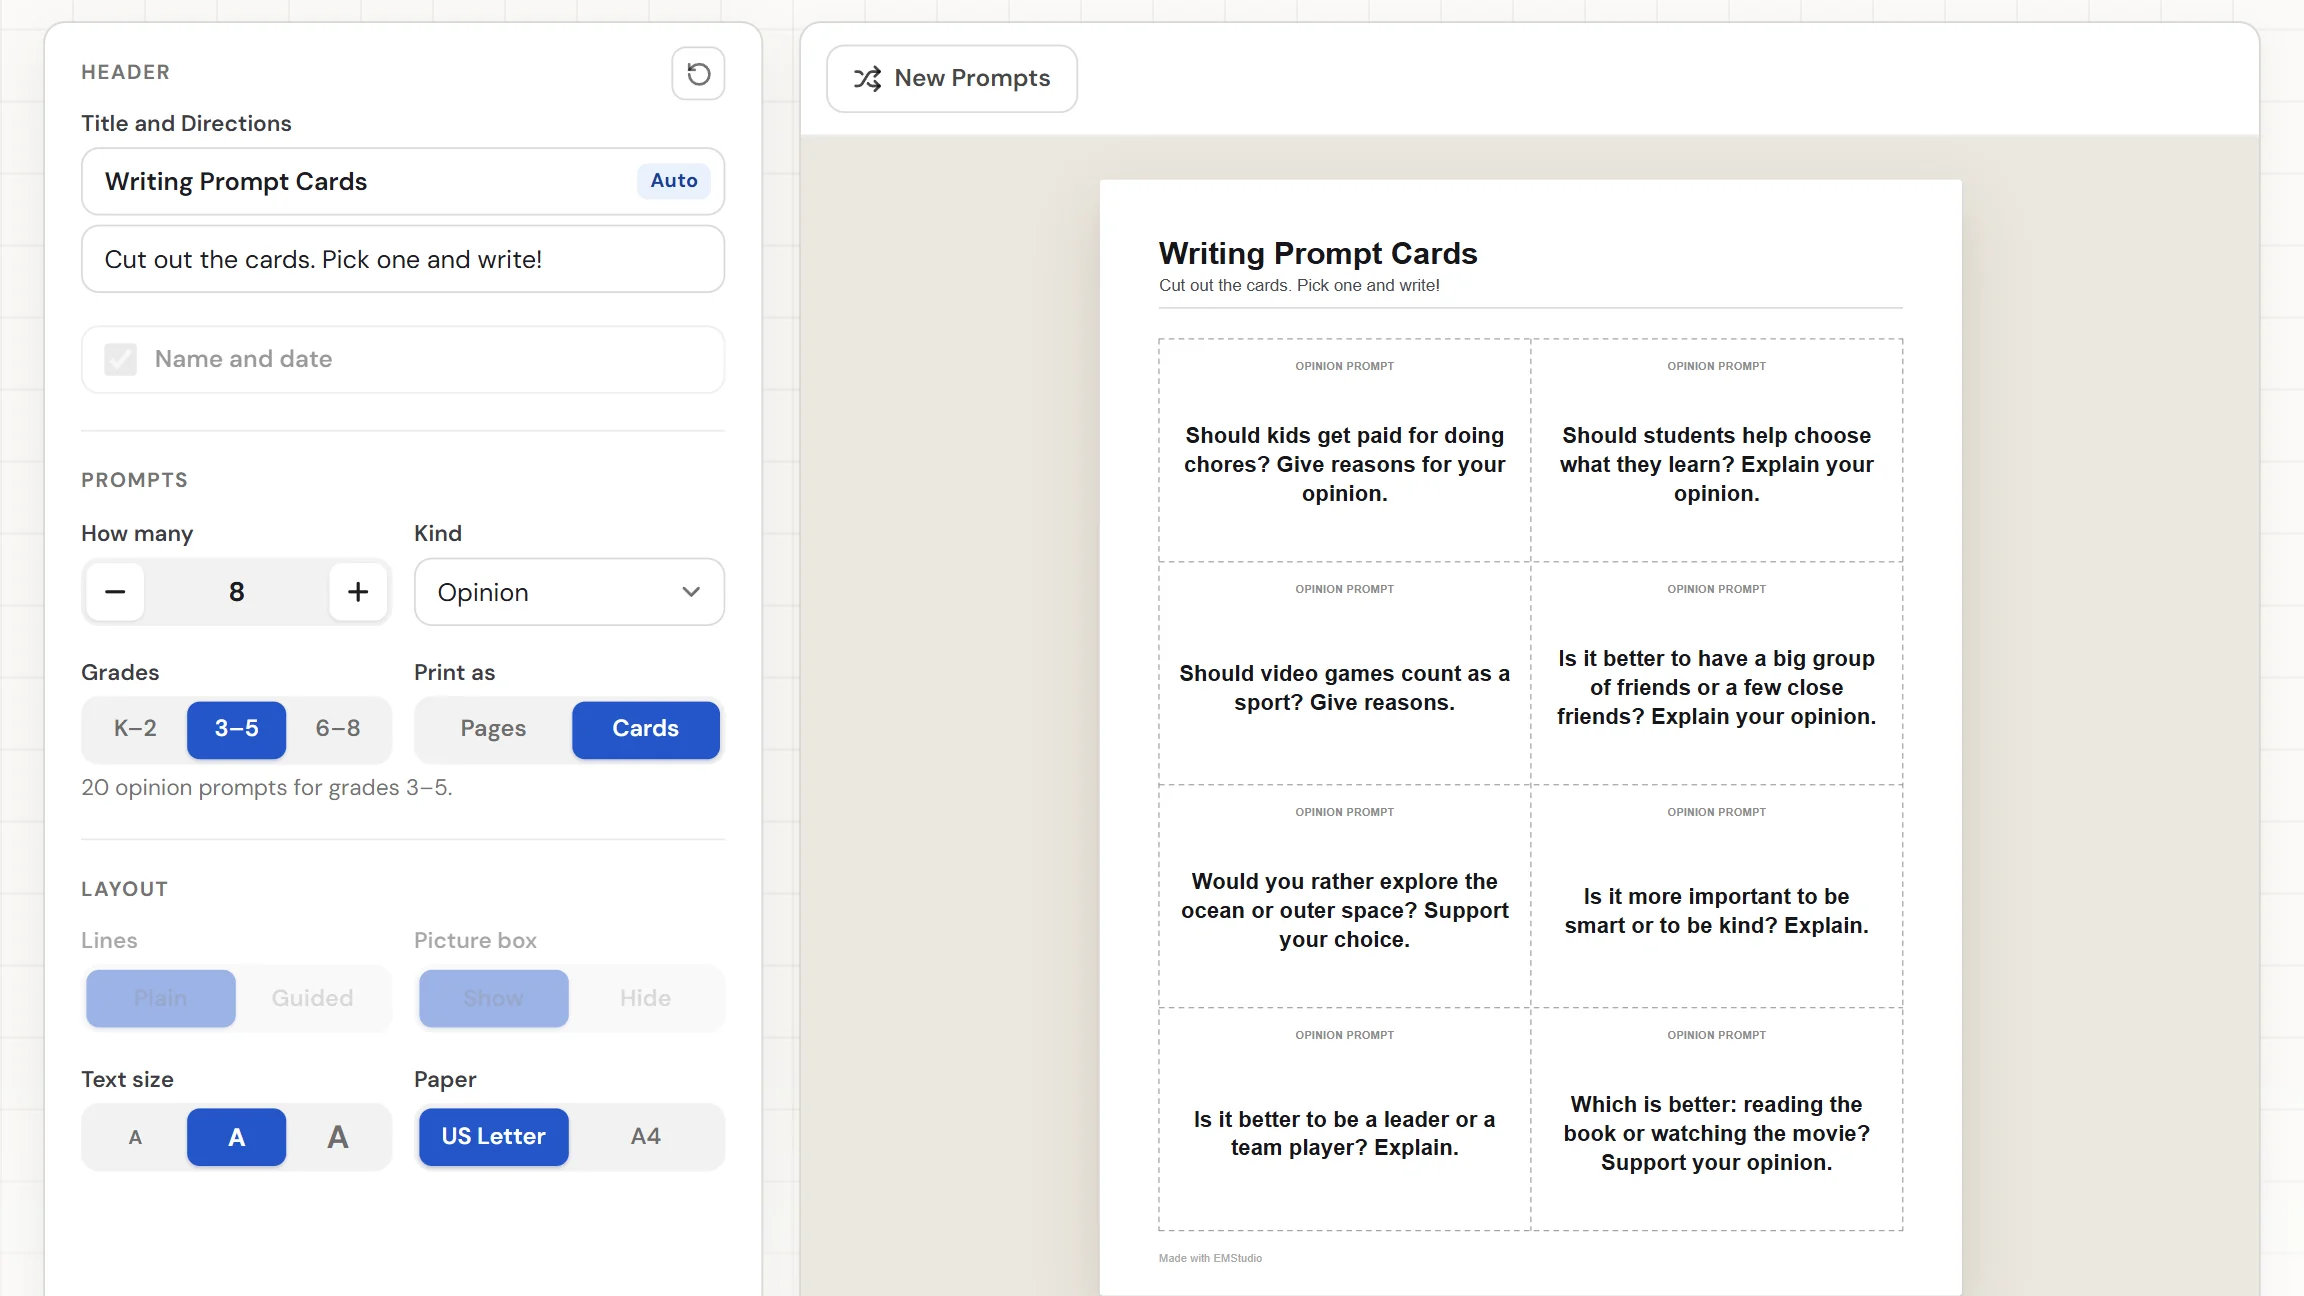
Task: Choose the medium text size A
Action: (236, 1137)
